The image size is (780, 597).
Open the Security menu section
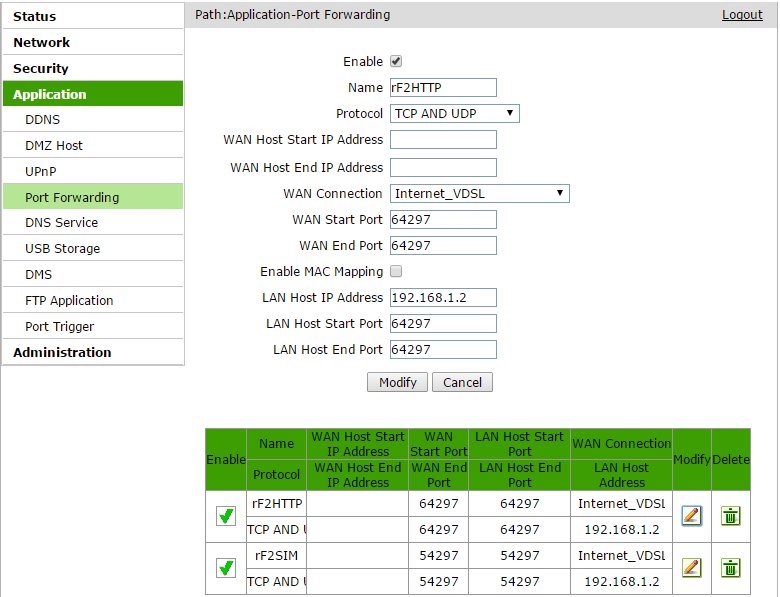click(41, 68)
